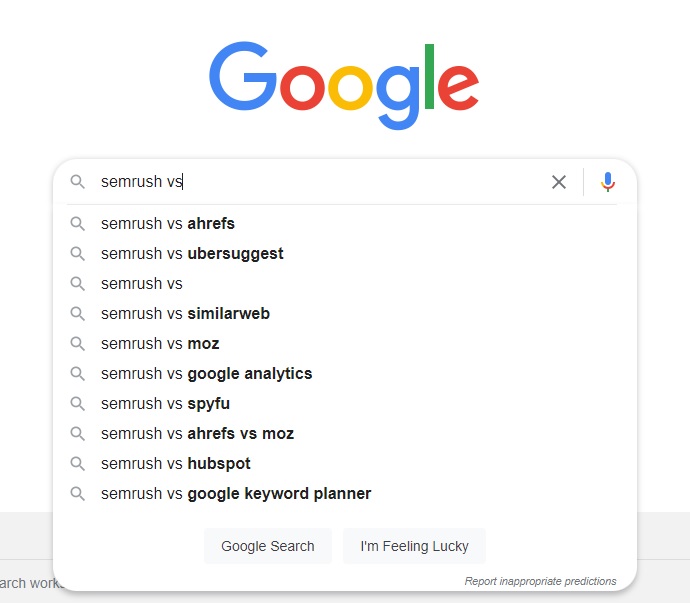
Task: Select suggestion 'semrush vs ahrefs'
Action: coord(345,224)
